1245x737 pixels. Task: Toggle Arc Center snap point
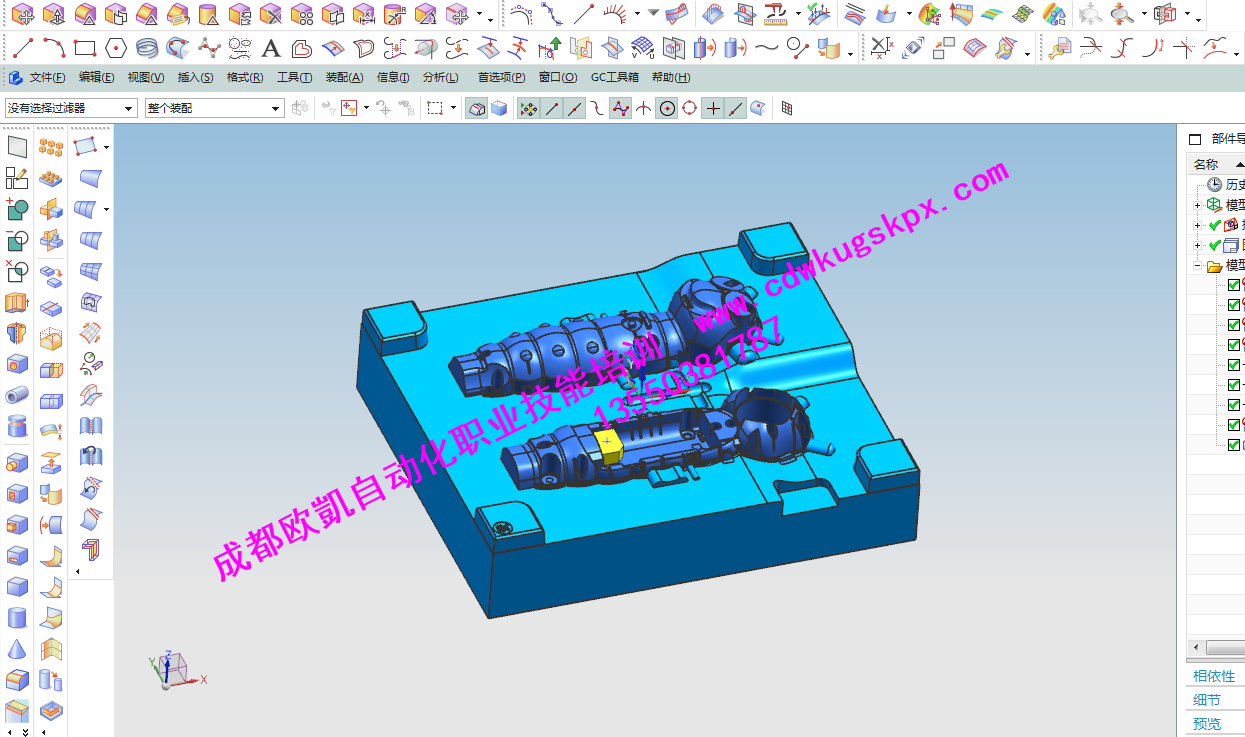(667, 108)
